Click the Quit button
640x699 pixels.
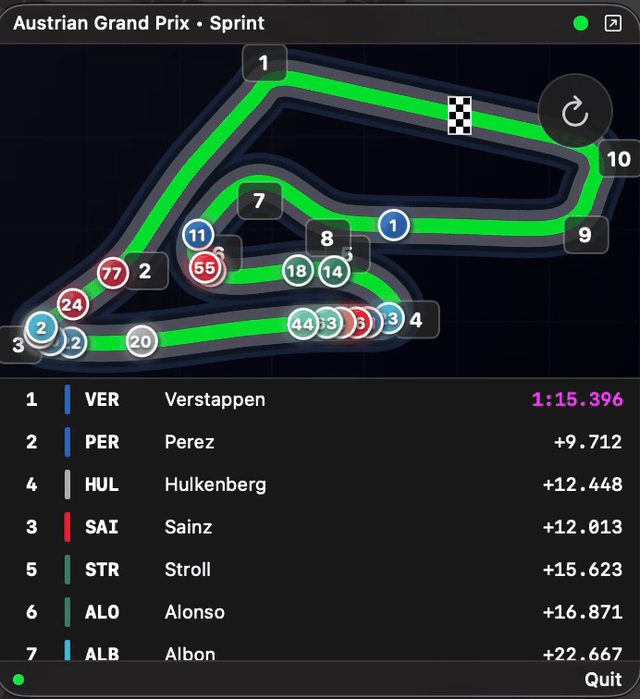603,679
